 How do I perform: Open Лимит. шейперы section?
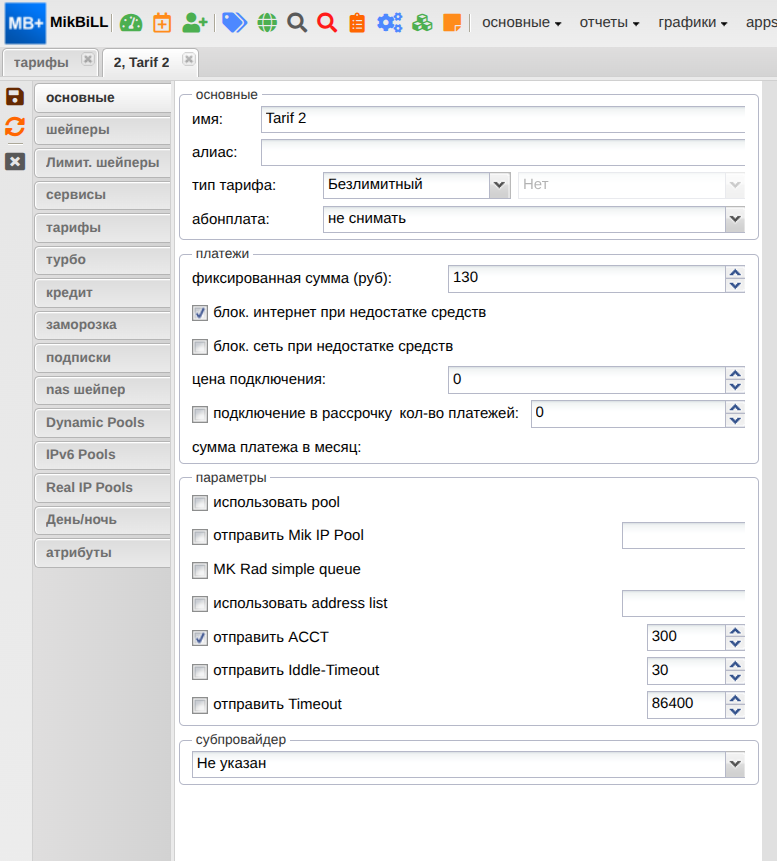coord(103,163)
